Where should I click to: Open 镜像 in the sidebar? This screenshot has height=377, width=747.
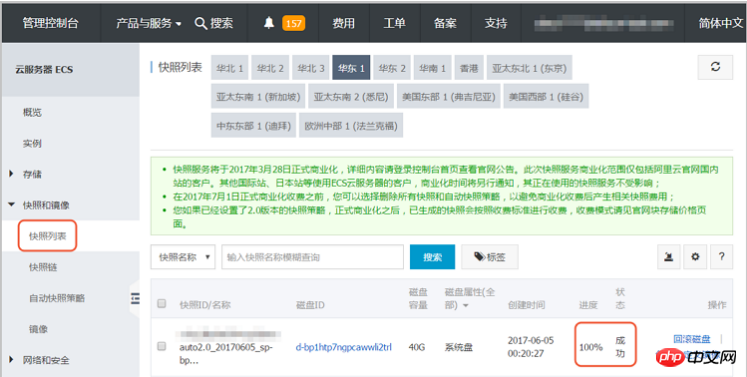point(38,329)
